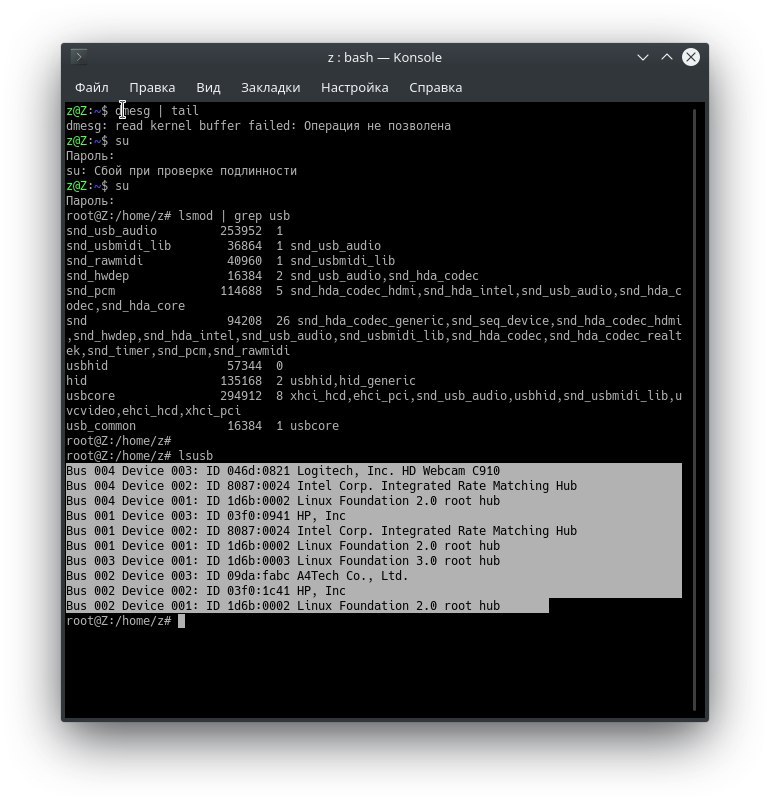Click the Konsole terminal icon in title bar

pyautogui.click(x=79, y=57)
